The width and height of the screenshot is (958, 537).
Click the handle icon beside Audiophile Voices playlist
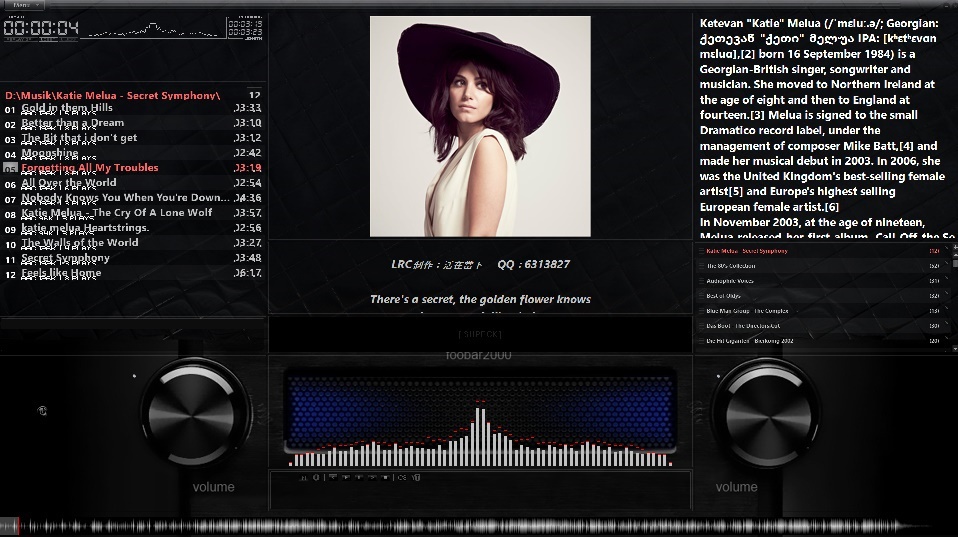pos(701,281)
